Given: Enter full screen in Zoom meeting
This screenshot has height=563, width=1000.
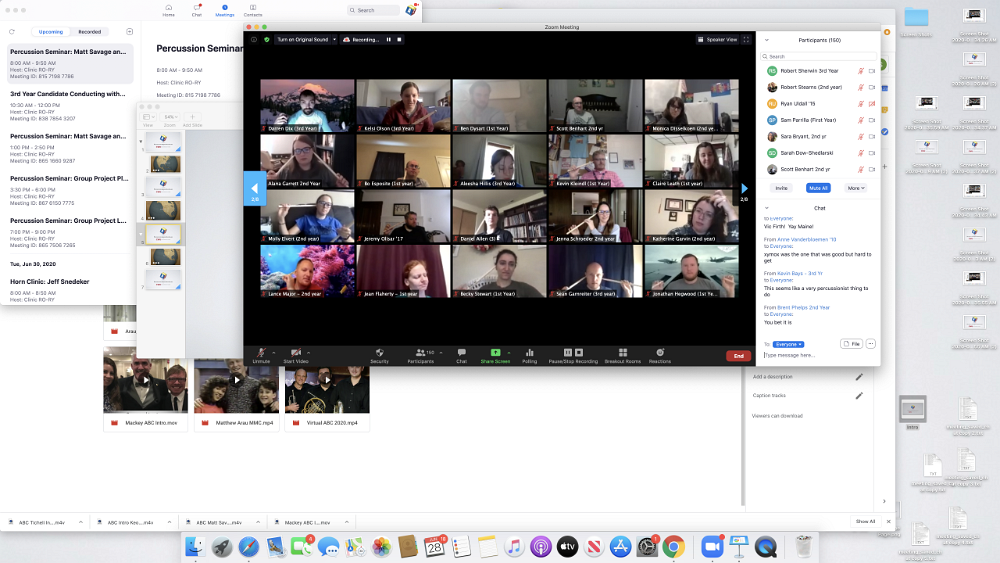Looking at the screenshot, I should [x=746, y=40].
